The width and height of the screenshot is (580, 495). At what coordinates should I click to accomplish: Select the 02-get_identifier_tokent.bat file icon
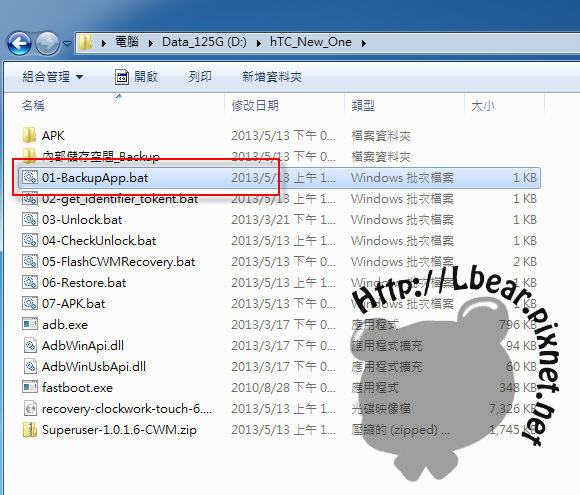pyautogui.click(x=30, y=199)
